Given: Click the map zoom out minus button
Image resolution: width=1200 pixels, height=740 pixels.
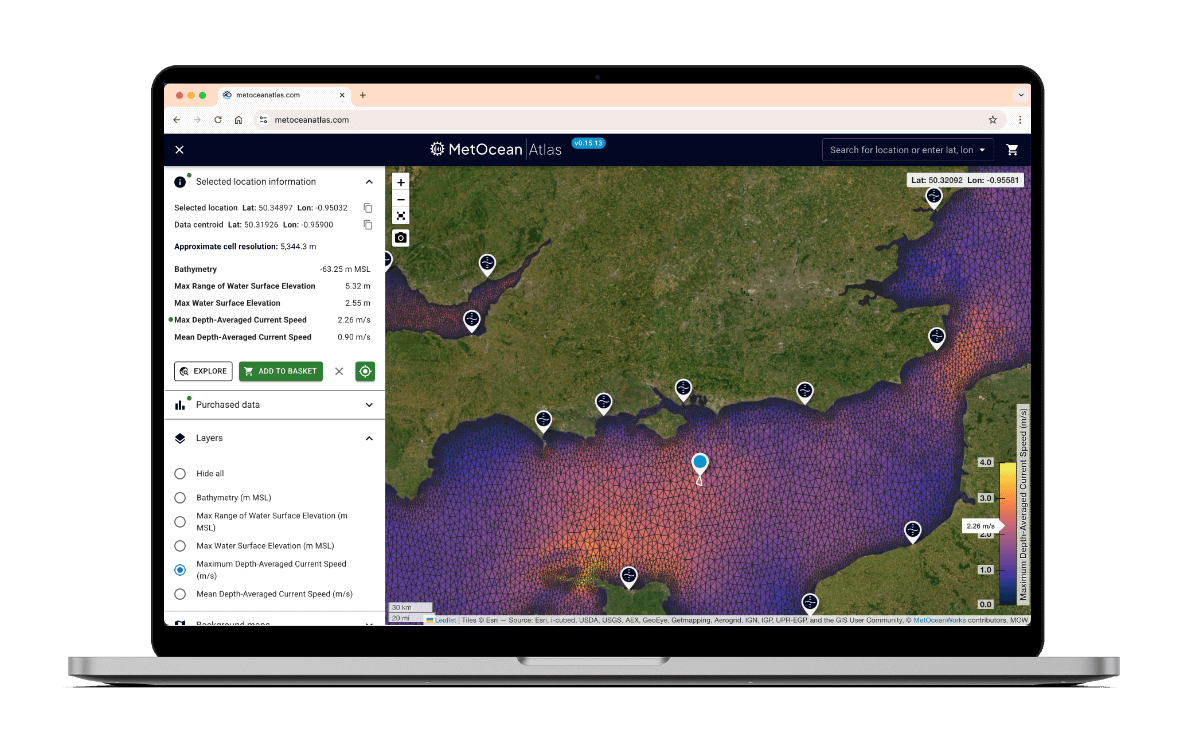Looking at the screenshot, I should tap(401, 199).
